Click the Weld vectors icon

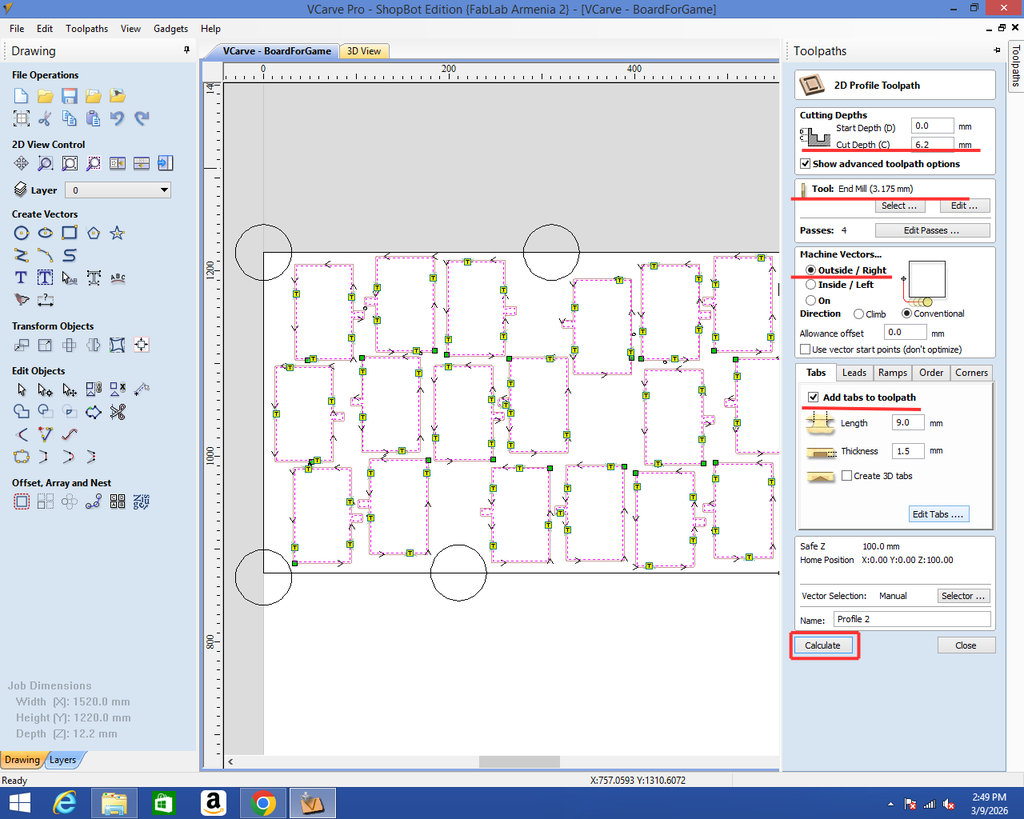(21, 412)
